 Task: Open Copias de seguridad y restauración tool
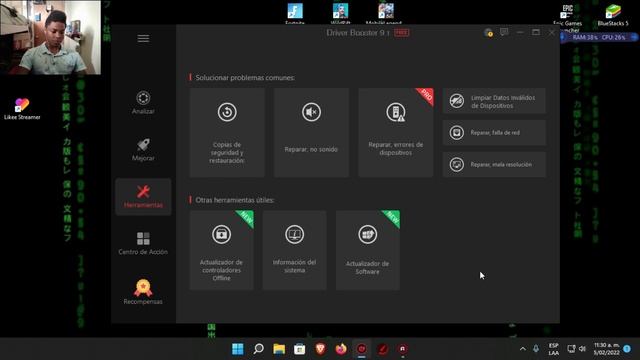point(227,133)
